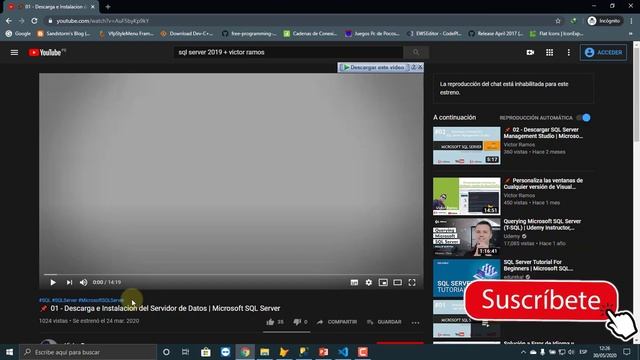The width and height of the screenshot is (640, 360).
Task: Close the download video overlay bar
Action: coord(420,67)
